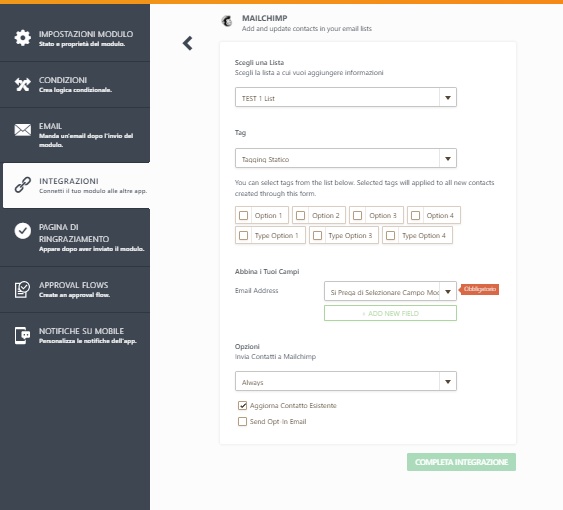Screen dimensions: 563x510
Task: Click Completa Integrazione button
Action: pos(461,462)
